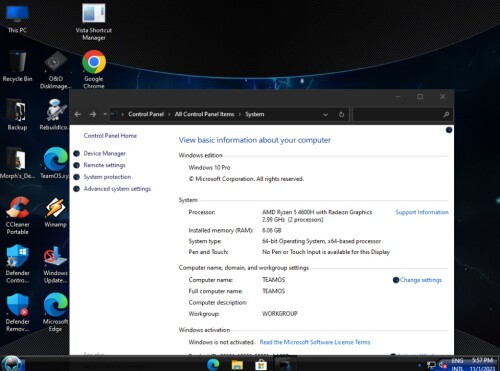Screen dimensions: 500x371
Task: Expand chevron after Control Panel breadcrumb
Action: (169, 114)
